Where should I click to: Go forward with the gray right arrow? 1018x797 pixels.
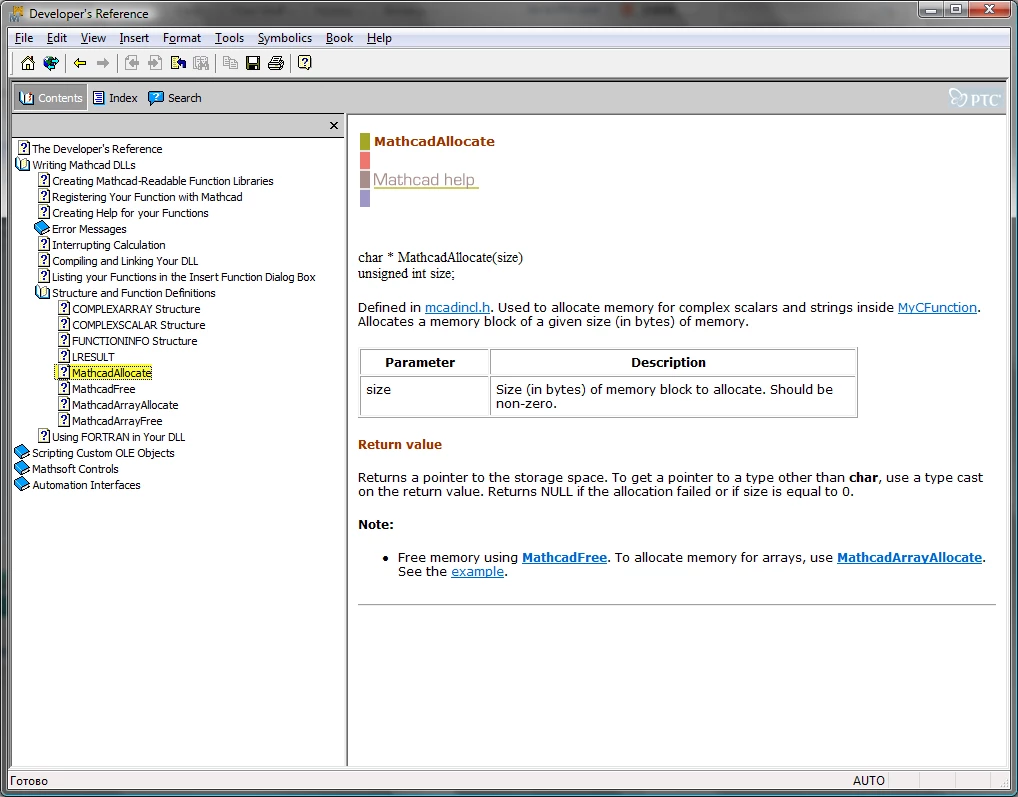point(103,63)
